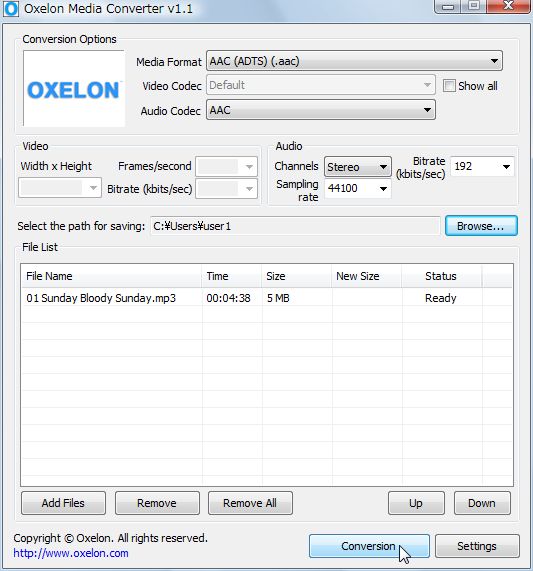The image size is (533, 571).
Task: Move the file Down in the list
Action: tap(482, 503)
